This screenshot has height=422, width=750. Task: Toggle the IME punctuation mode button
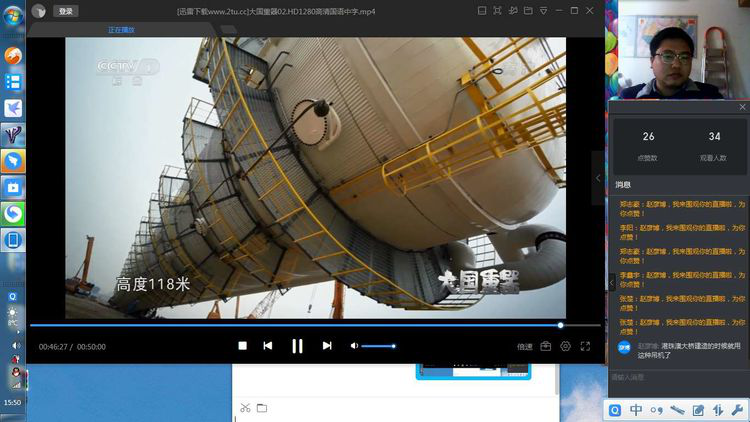pyautogui.click(x=656, y=411)
